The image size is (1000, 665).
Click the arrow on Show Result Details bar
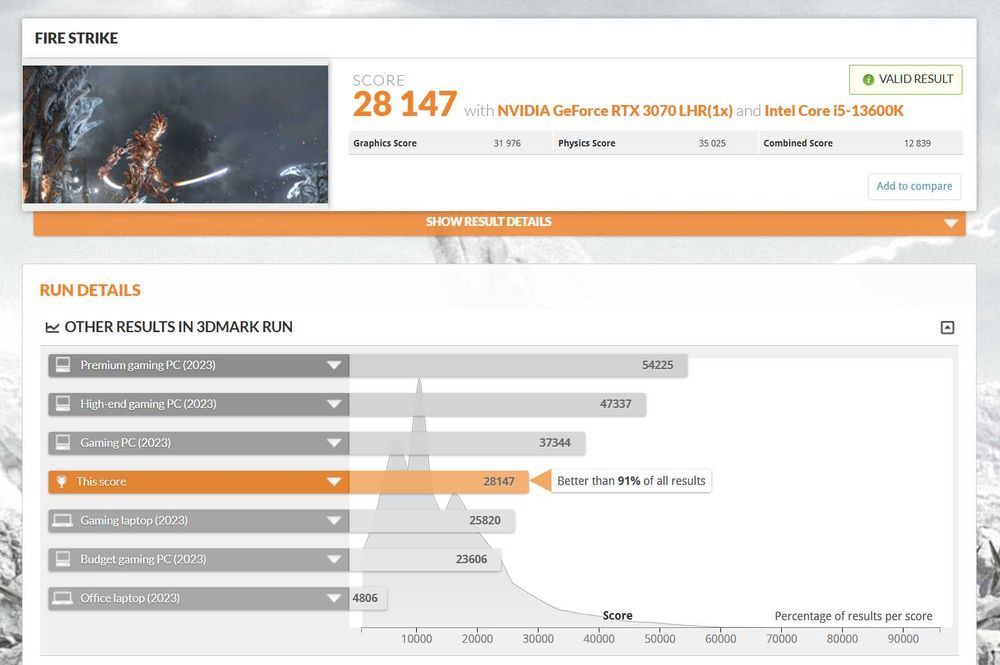tap(951, 223)
